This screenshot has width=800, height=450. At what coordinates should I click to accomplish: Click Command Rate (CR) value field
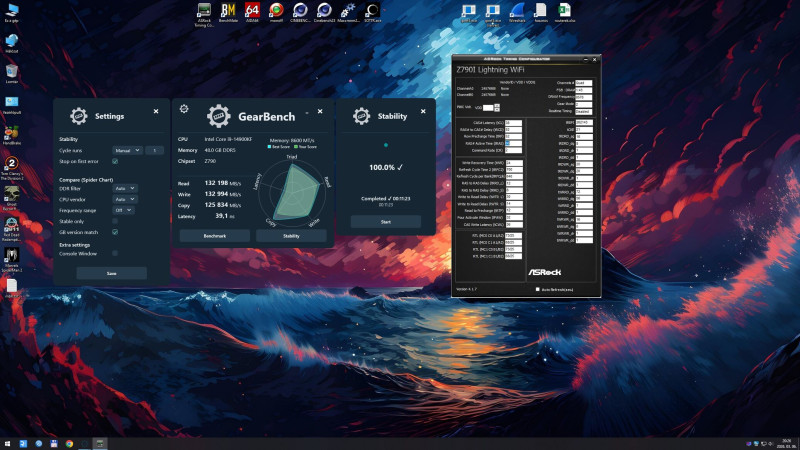pos(513,150)
